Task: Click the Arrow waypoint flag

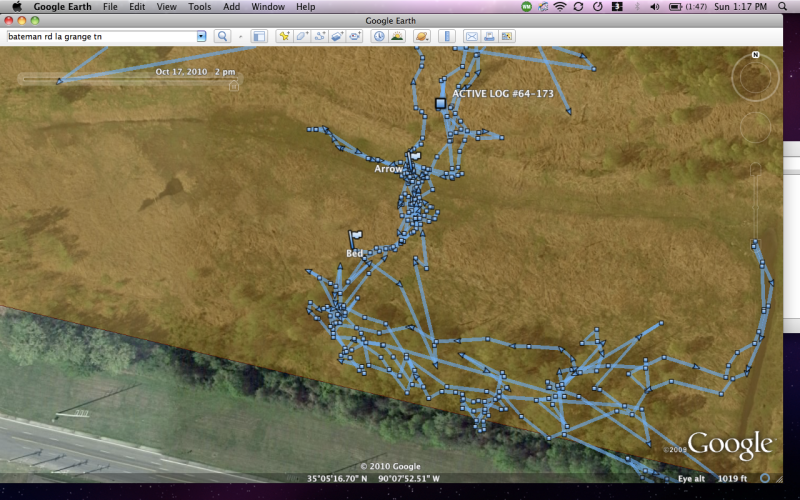Action: 412,159
